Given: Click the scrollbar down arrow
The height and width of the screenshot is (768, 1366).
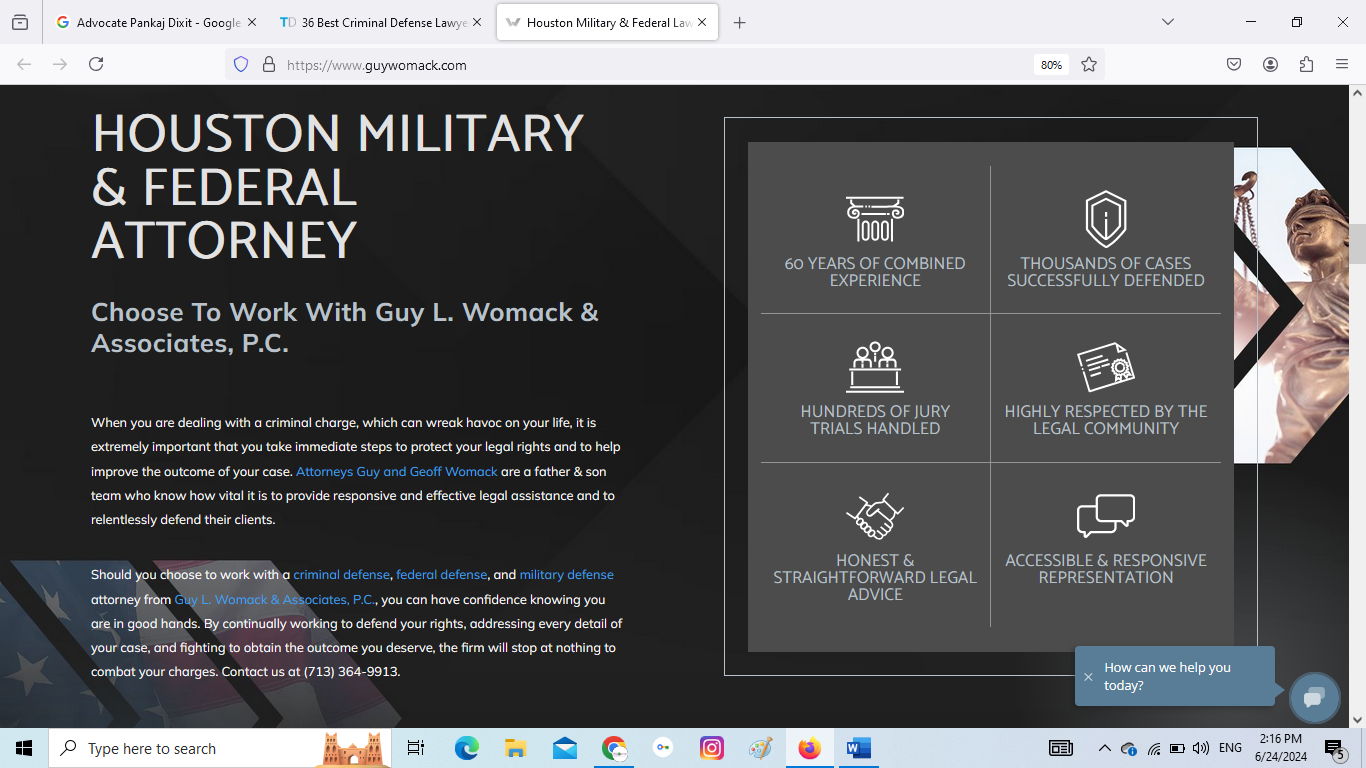Looking at the screenshot, I should [x=1357, y=719].
